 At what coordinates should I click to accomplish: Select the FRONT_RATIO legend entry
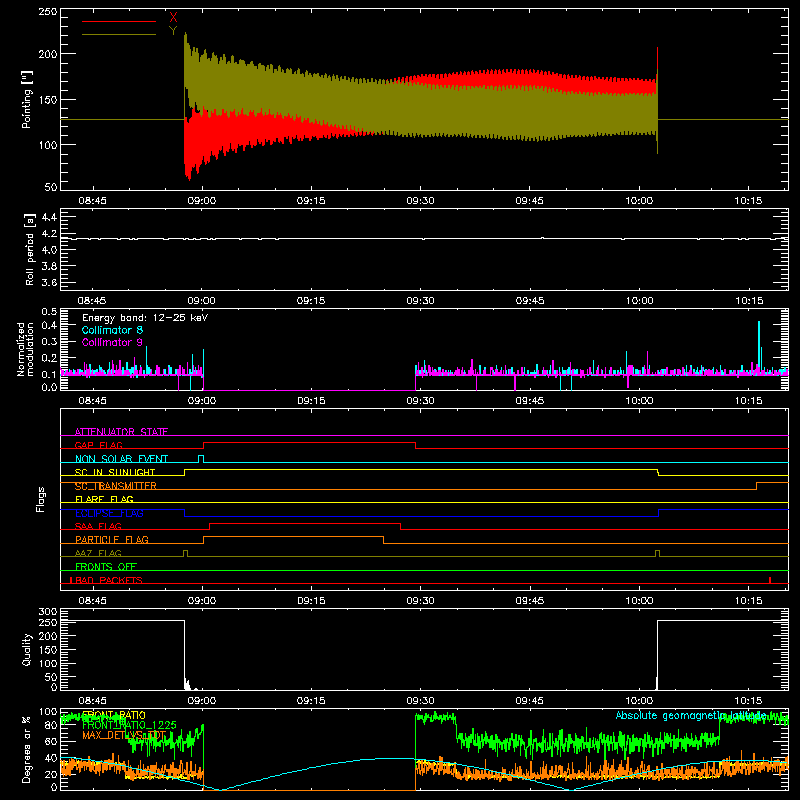coord(114,715)
